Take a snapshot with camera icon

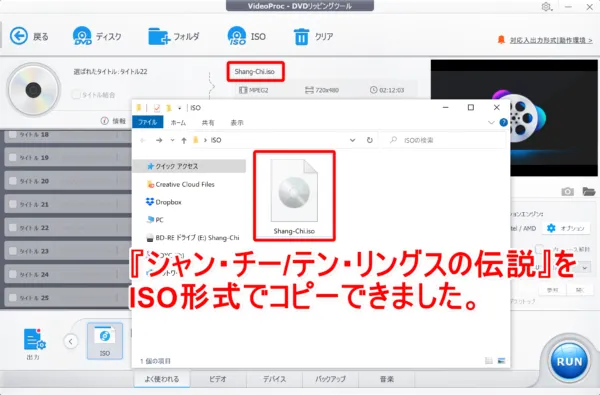[x=567, y=191]
